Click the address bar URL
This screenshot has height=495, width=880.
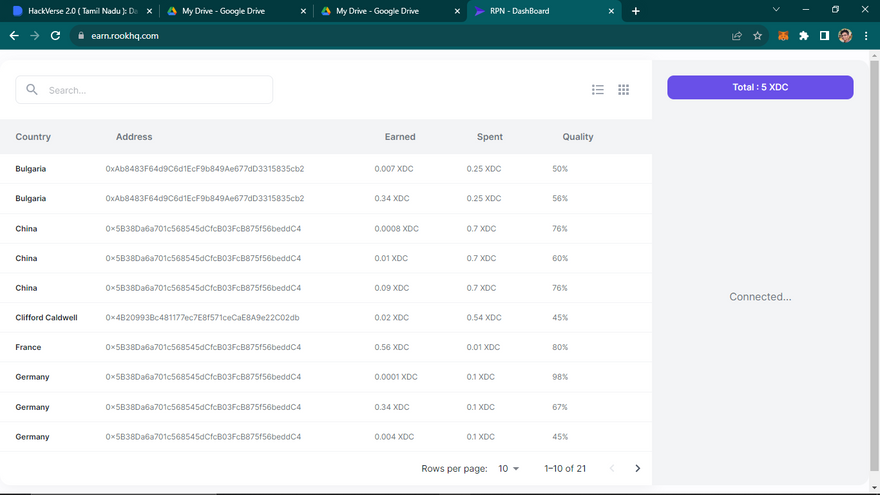pos(118,35)
